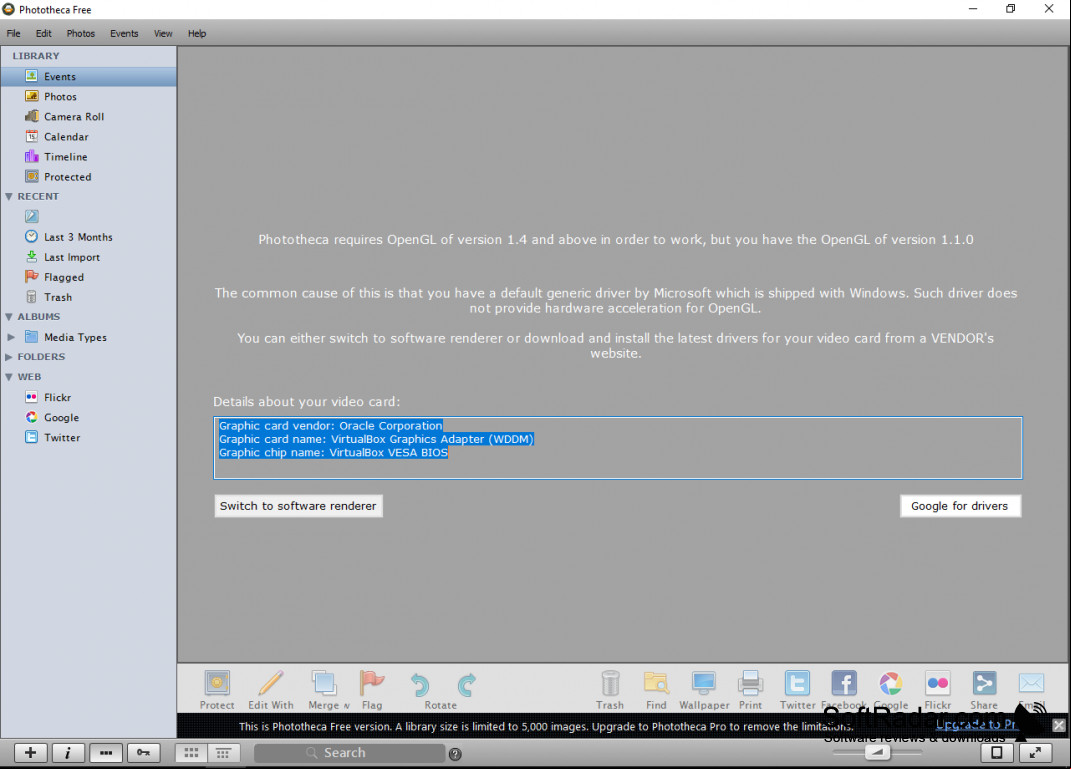Open the File menu
The height and width of the screenshot is (769, 1071).
click(14, 33)
